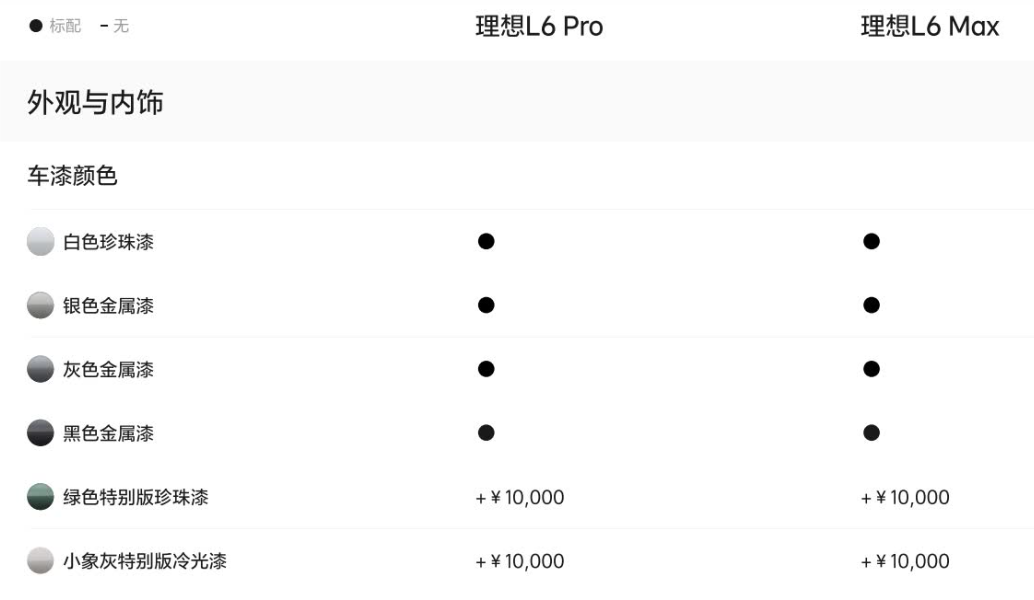
Task: Click the 车漆颜色 subsection title
Action: [x=72, y=176]
